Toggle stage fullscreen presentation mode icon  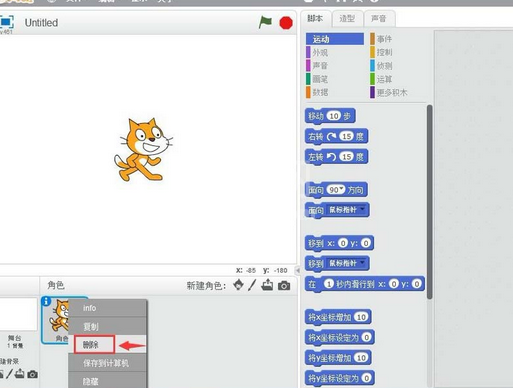(x=7, y=22)
